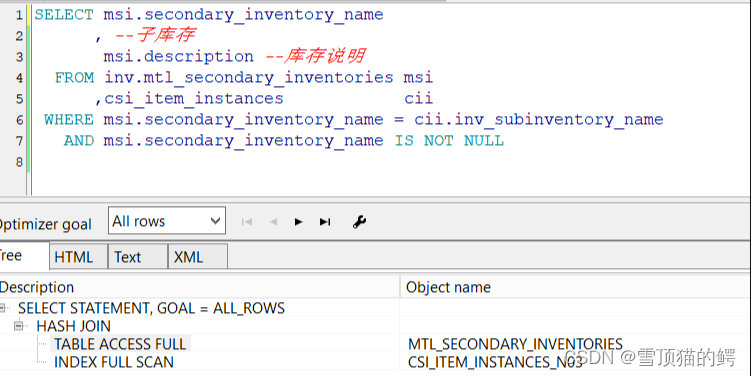Click the Description column header
The height and width of the screenshot is (376, 751).
pyautogui.click(x=199, y=287)
